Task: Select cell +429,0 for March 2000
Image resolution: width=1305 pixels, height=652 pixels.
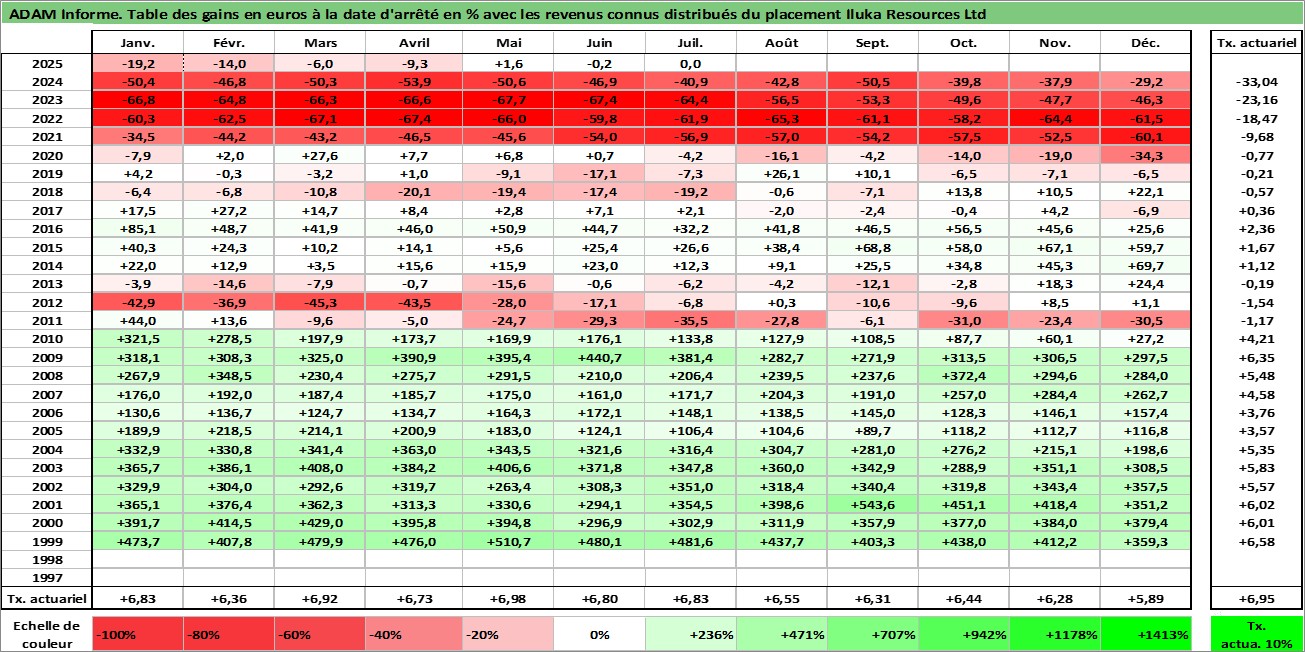Action: [x=320, y=523]
